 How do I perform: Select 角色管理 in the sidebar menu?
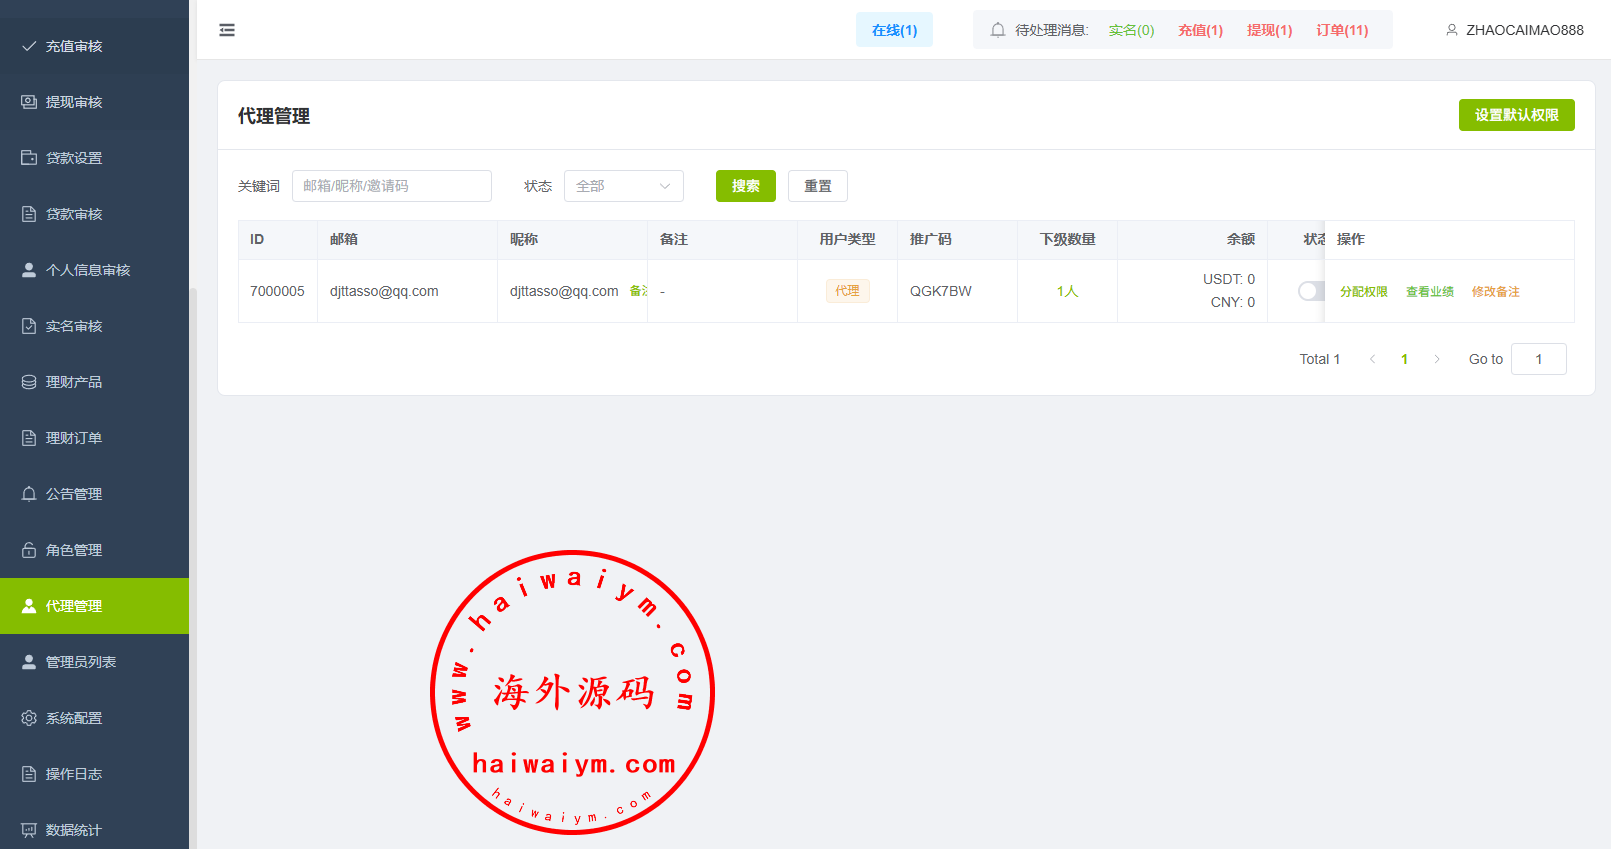[74, 550]
